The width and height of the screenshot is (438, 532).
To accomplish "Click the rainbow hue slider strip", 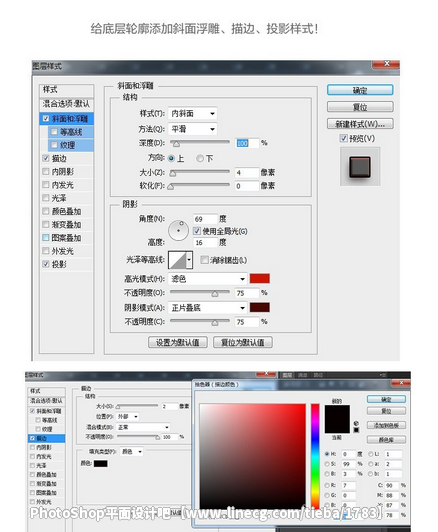I will 315,456.
